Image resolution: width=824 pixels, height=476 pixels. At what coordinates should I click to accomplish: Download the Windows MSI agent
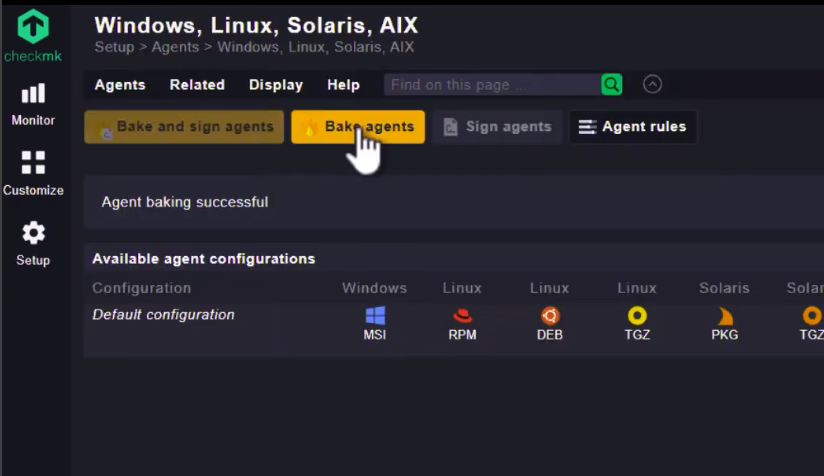pos(375,324)
